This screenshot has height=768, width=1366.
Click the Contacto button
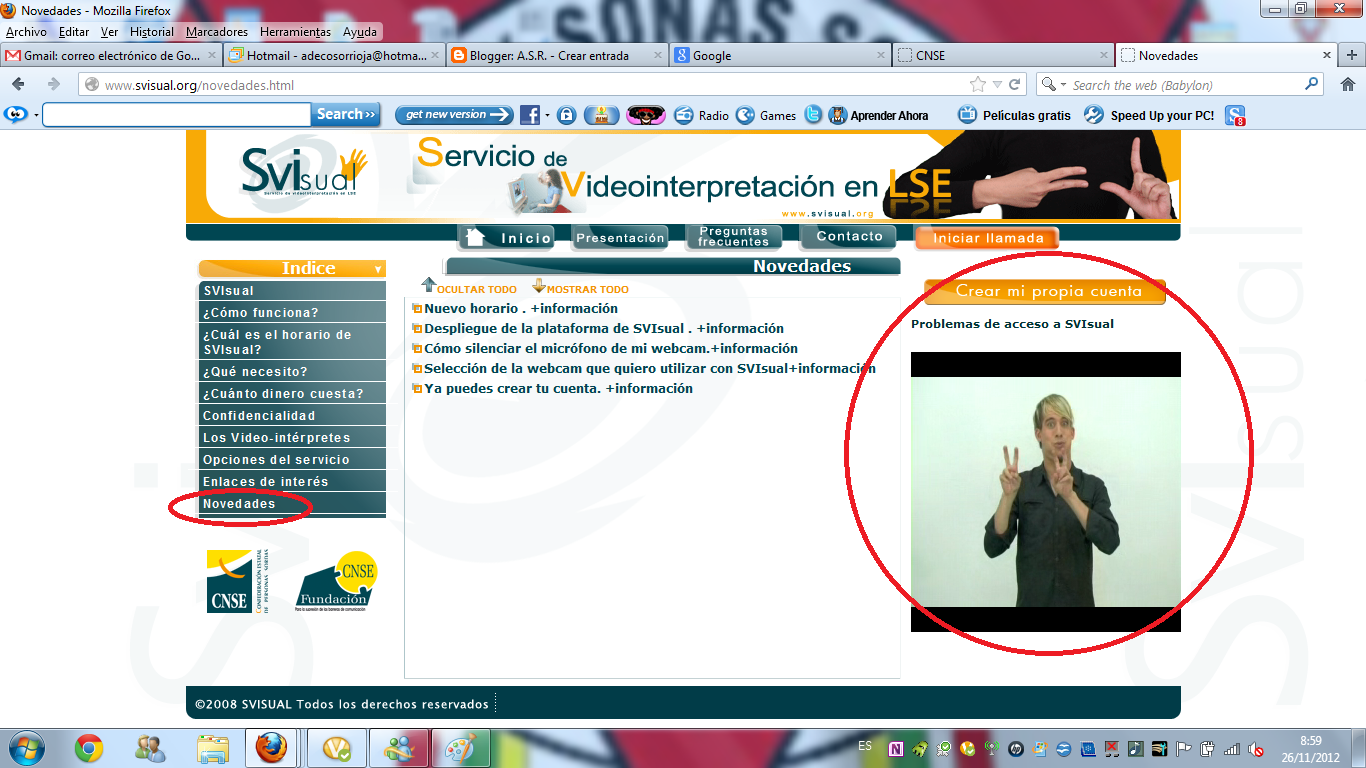click(x=848, y=237)
